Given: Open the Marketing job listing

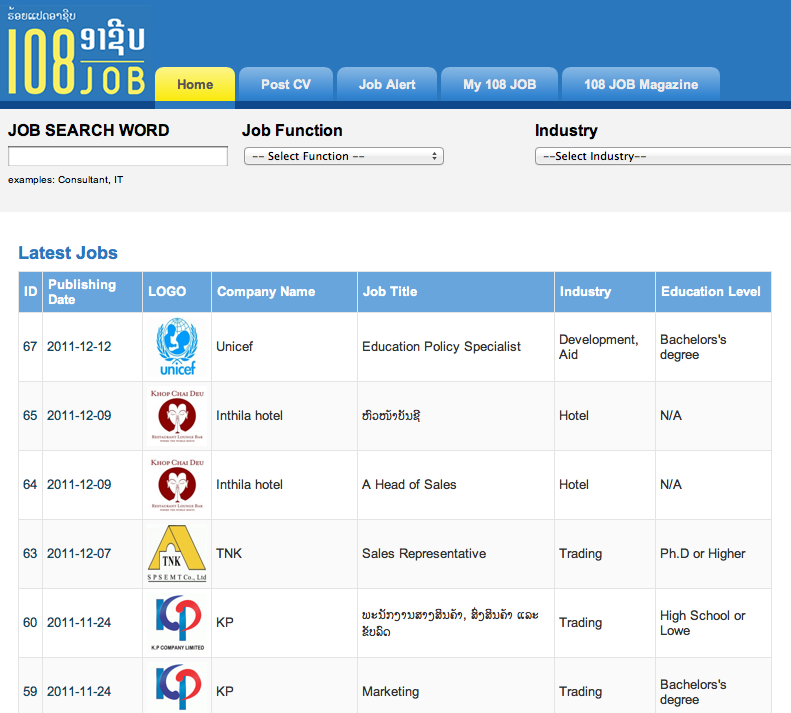Looking at the screenshot, I should click(x=390, y=691).
